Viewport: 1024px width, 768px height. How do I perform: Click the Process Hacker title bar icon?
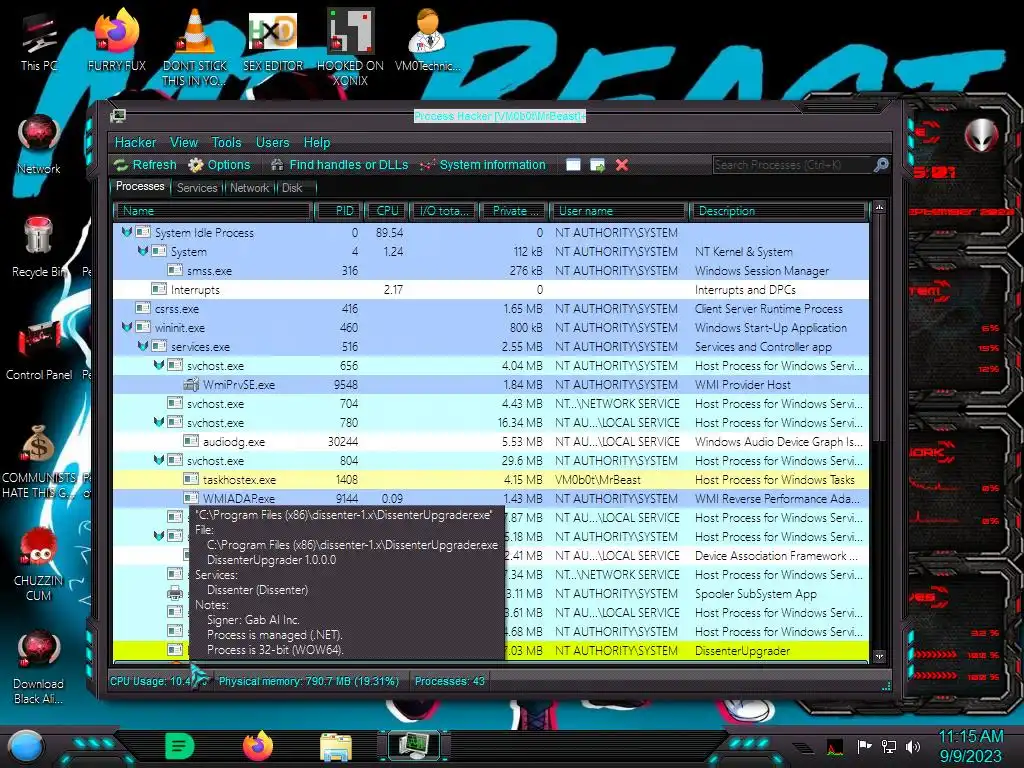pos(118,116)
